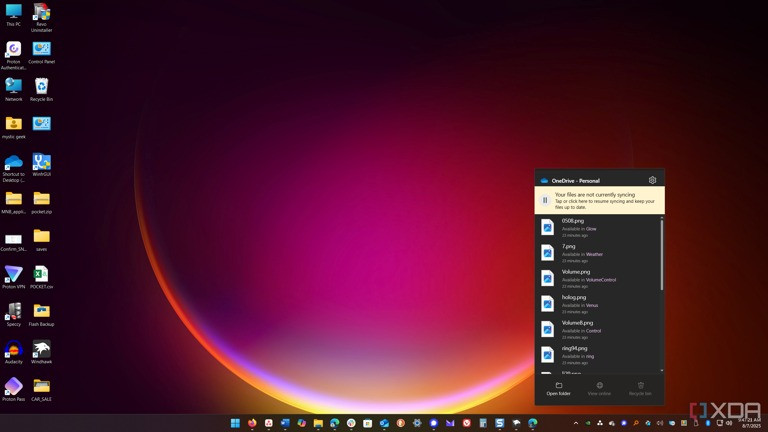This screenshot has width=768, height=432.
Task: Click the pause icon in sync banner
Action: [x=545, y=200]
